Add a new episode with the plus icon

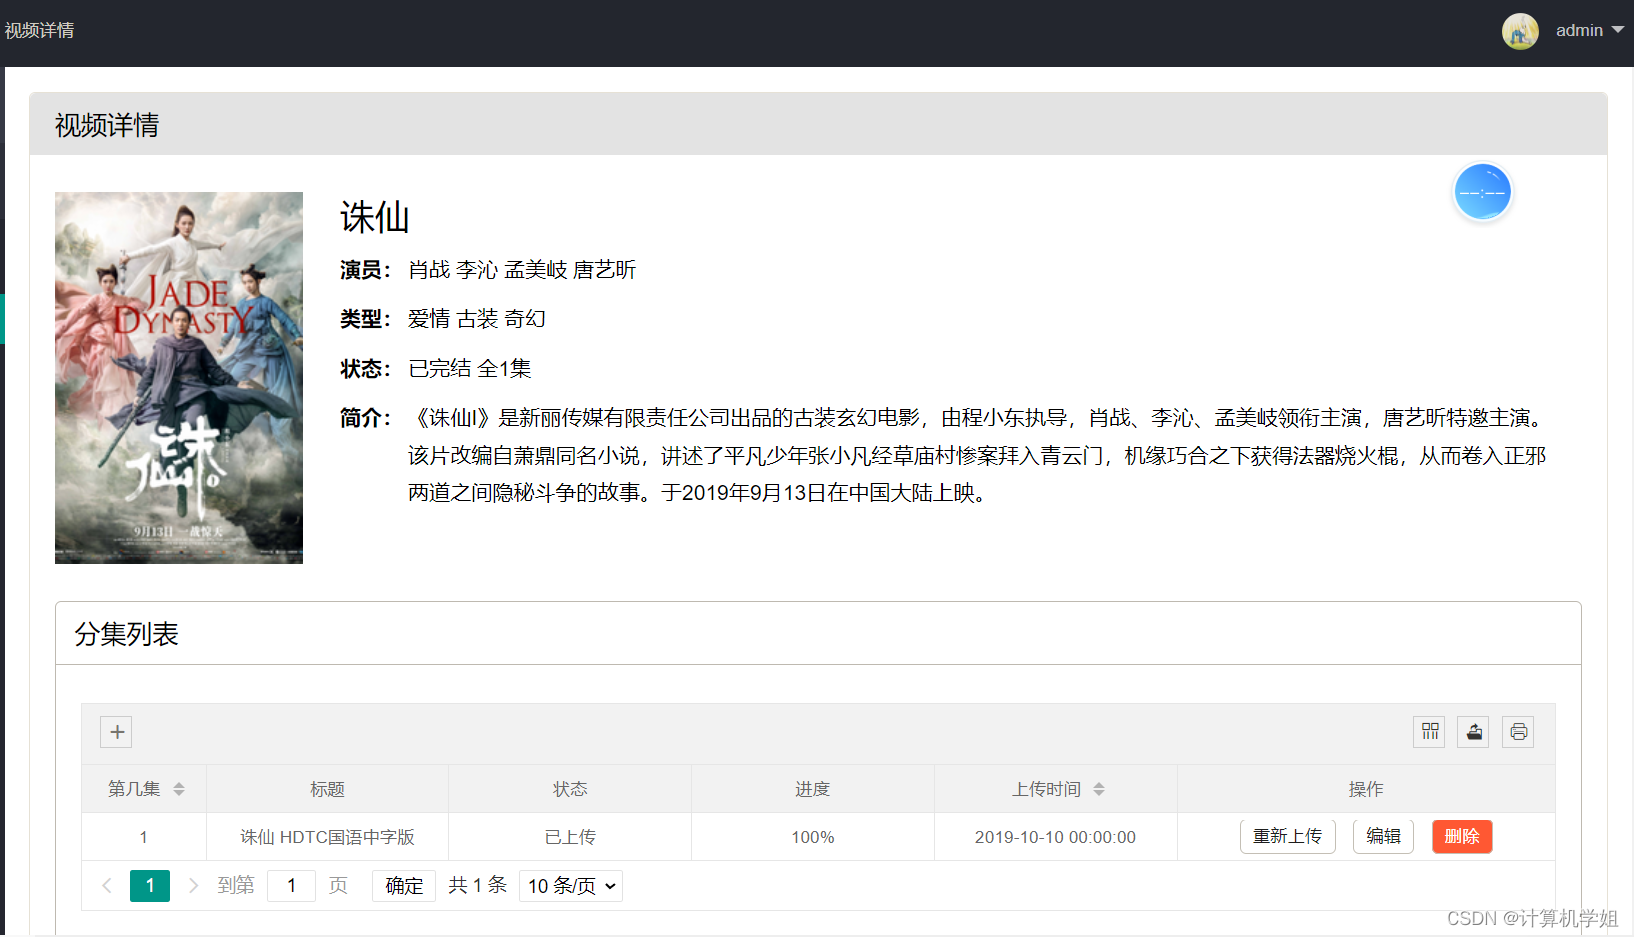pos(117,732)
